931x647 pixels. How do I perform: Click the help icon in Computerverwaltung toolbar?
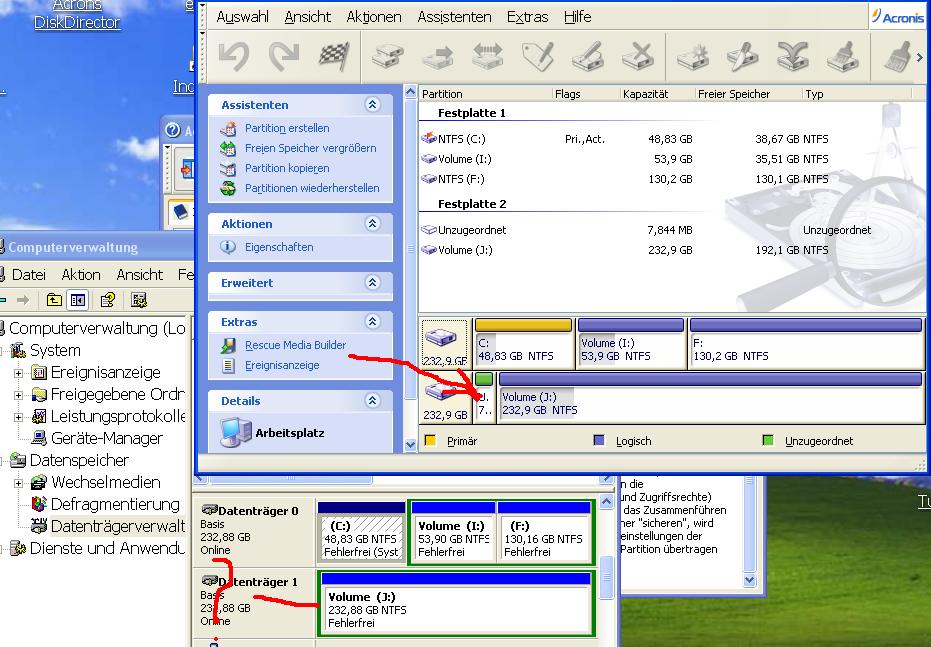click(x=108, y=300)
